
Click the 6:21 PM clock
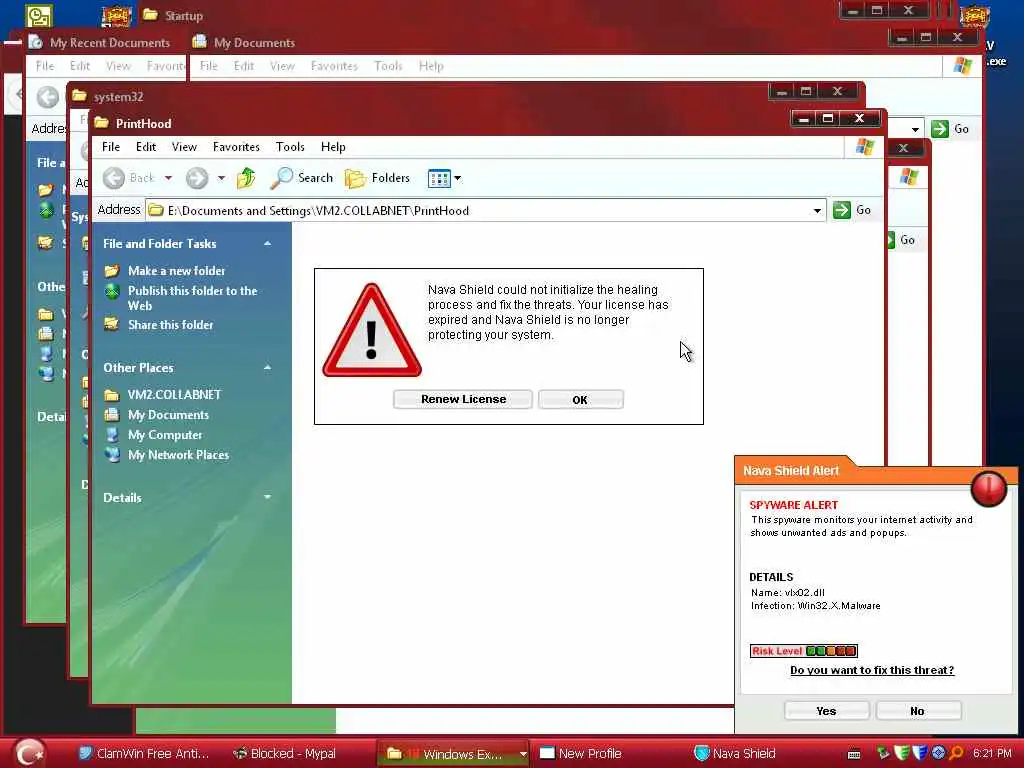tap(992, 753)
